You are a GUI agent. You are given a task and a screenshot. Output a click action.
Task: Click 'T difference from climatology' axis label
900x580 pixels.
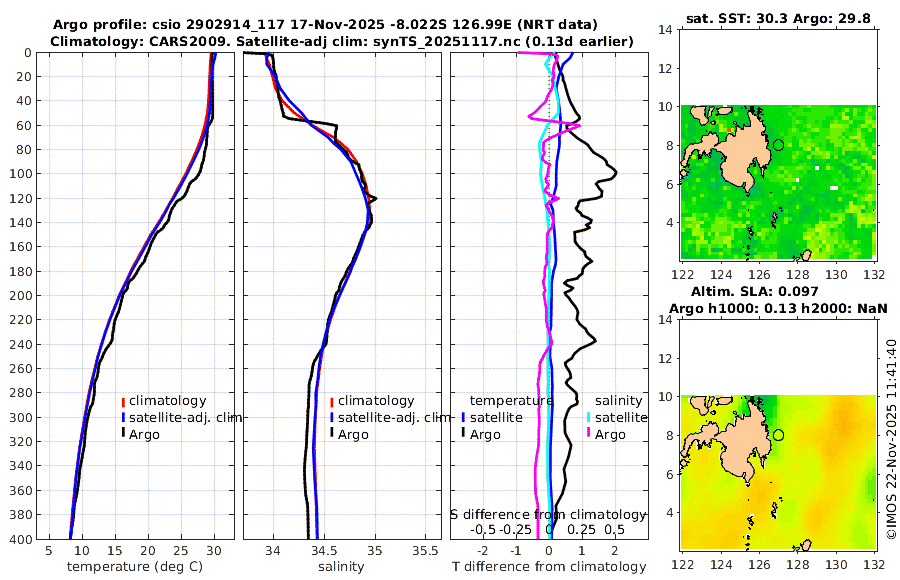pyautogui.click(x=549, y=567)
